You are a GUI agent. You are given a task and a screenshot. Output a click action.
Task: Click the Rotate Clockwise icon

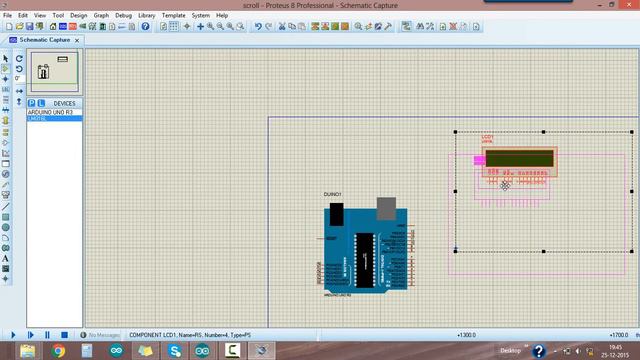[19, 58]
